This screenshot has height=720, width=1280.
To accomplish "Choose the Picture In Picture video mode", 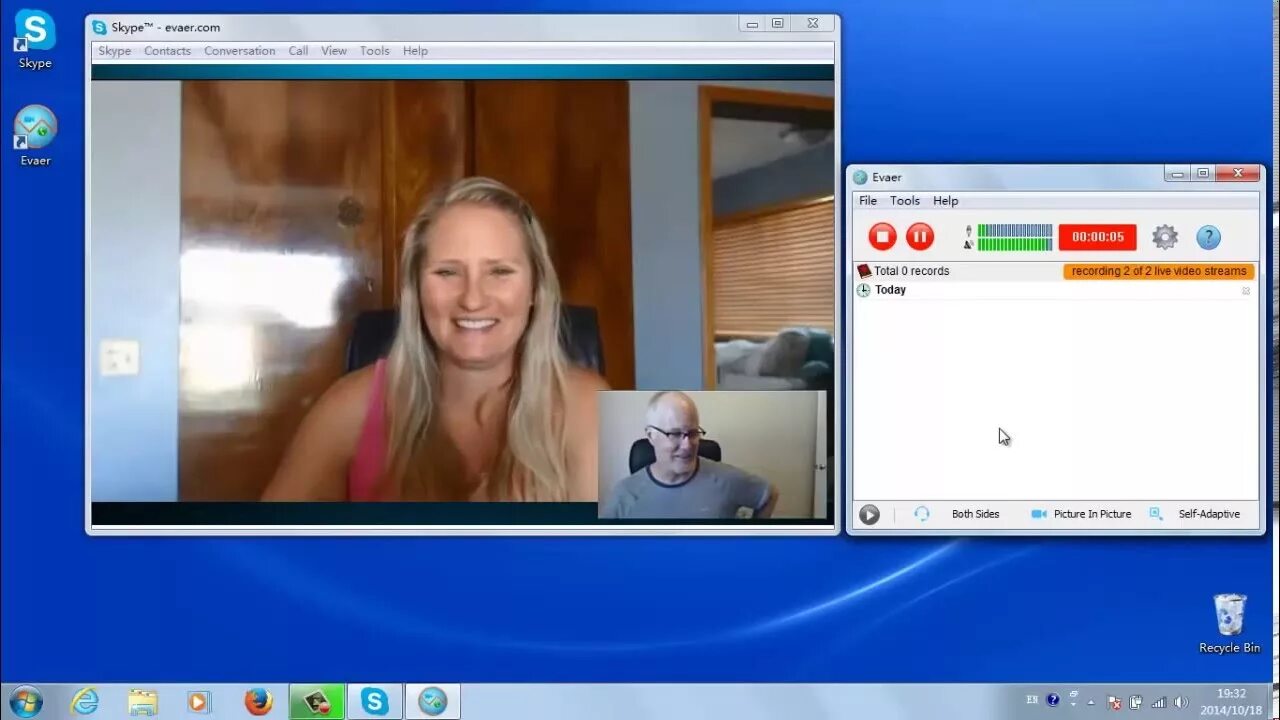I will tap(1092, 514).
